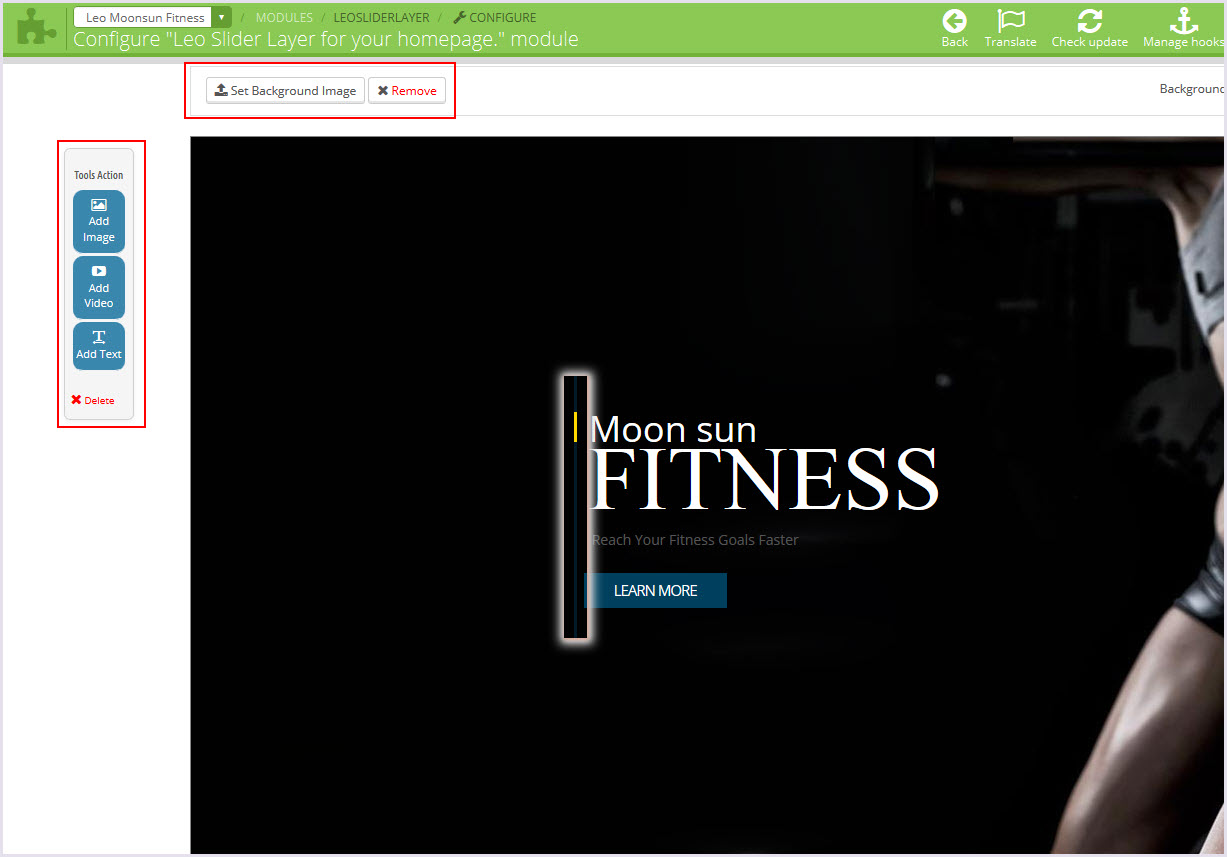Click the green puzzle piece module icon
1227x857 pixels.
pyautogui.click(x=37, y=28)
